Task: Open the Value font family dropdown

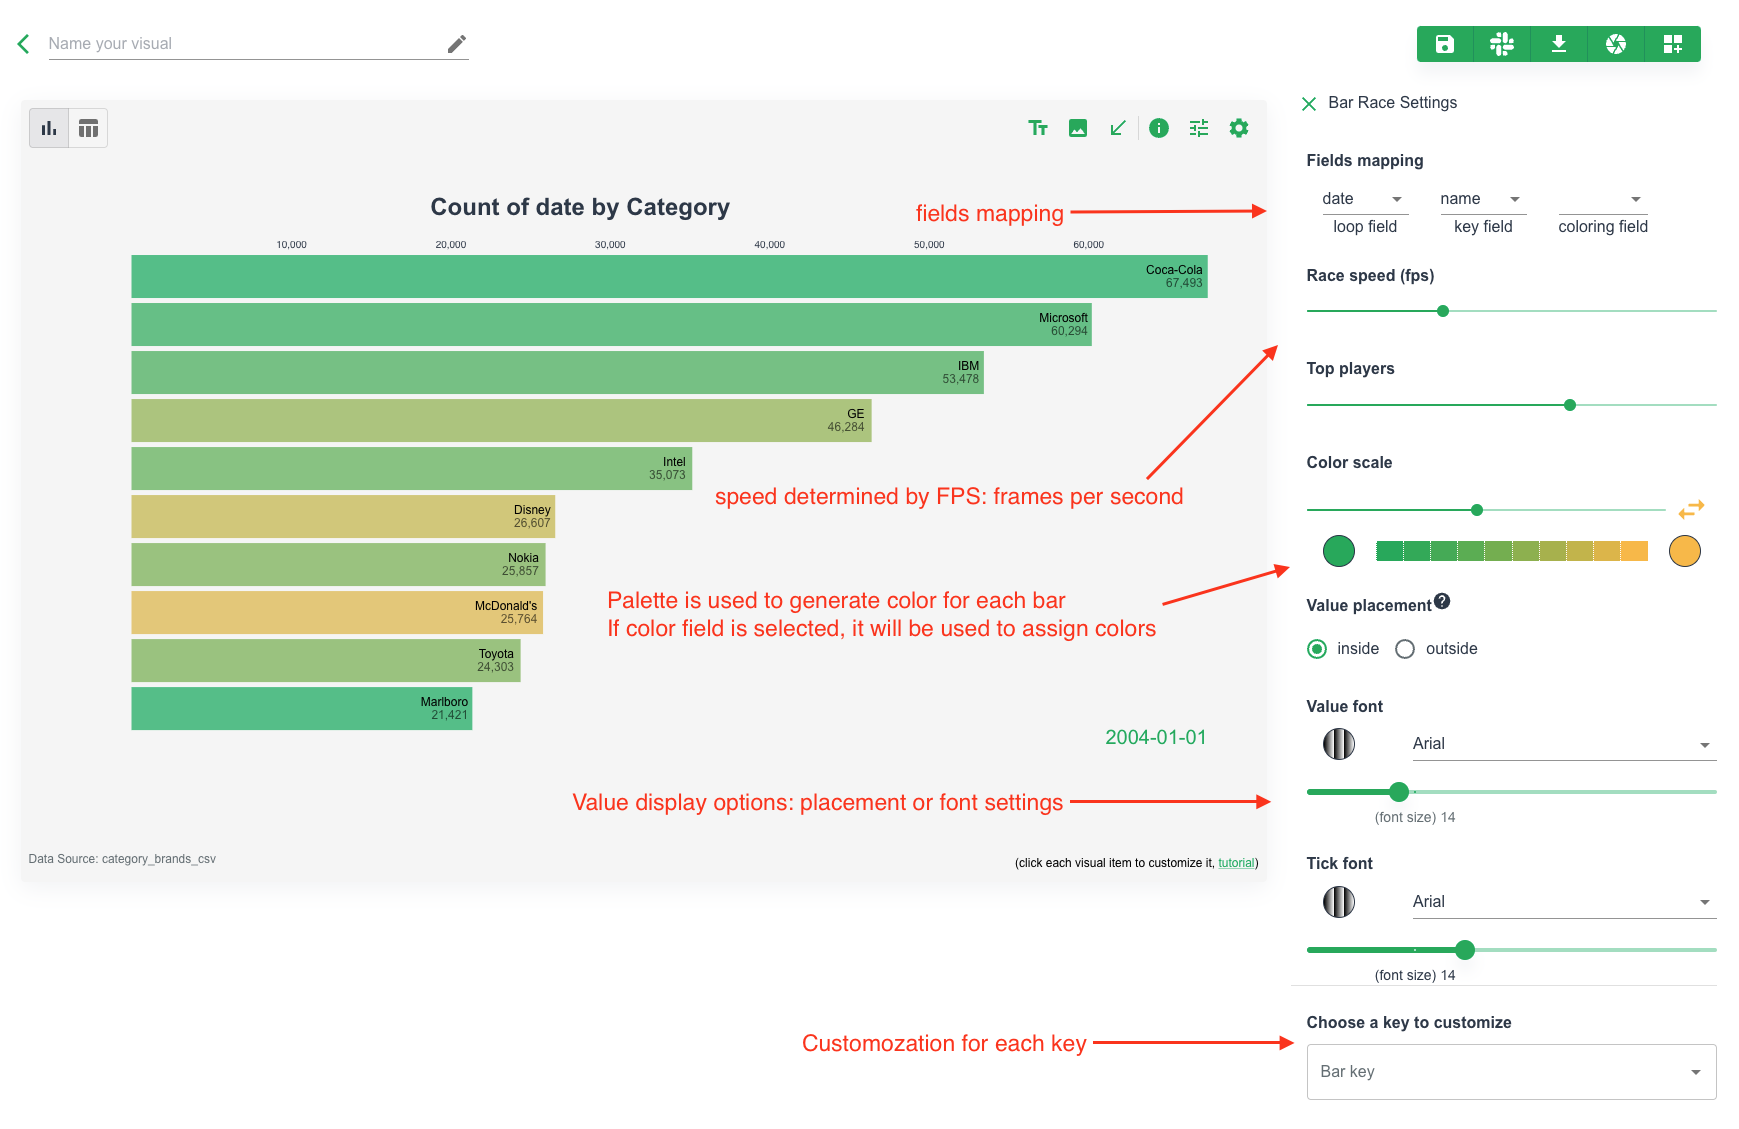Action: (1564, 744)
